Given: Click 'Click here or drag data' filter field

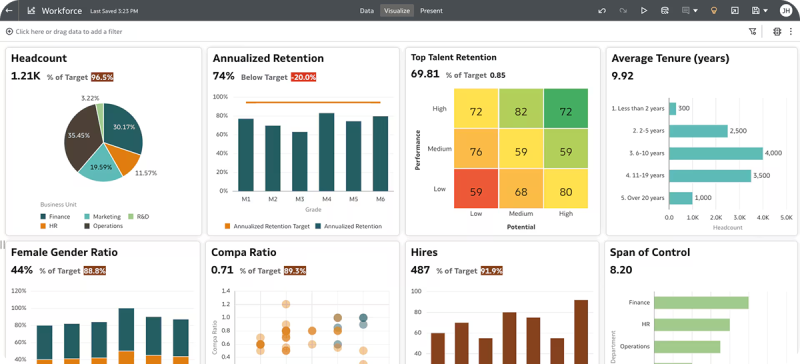Looking at the screenshot, I should pyautogui.click(x=69, y=32).
